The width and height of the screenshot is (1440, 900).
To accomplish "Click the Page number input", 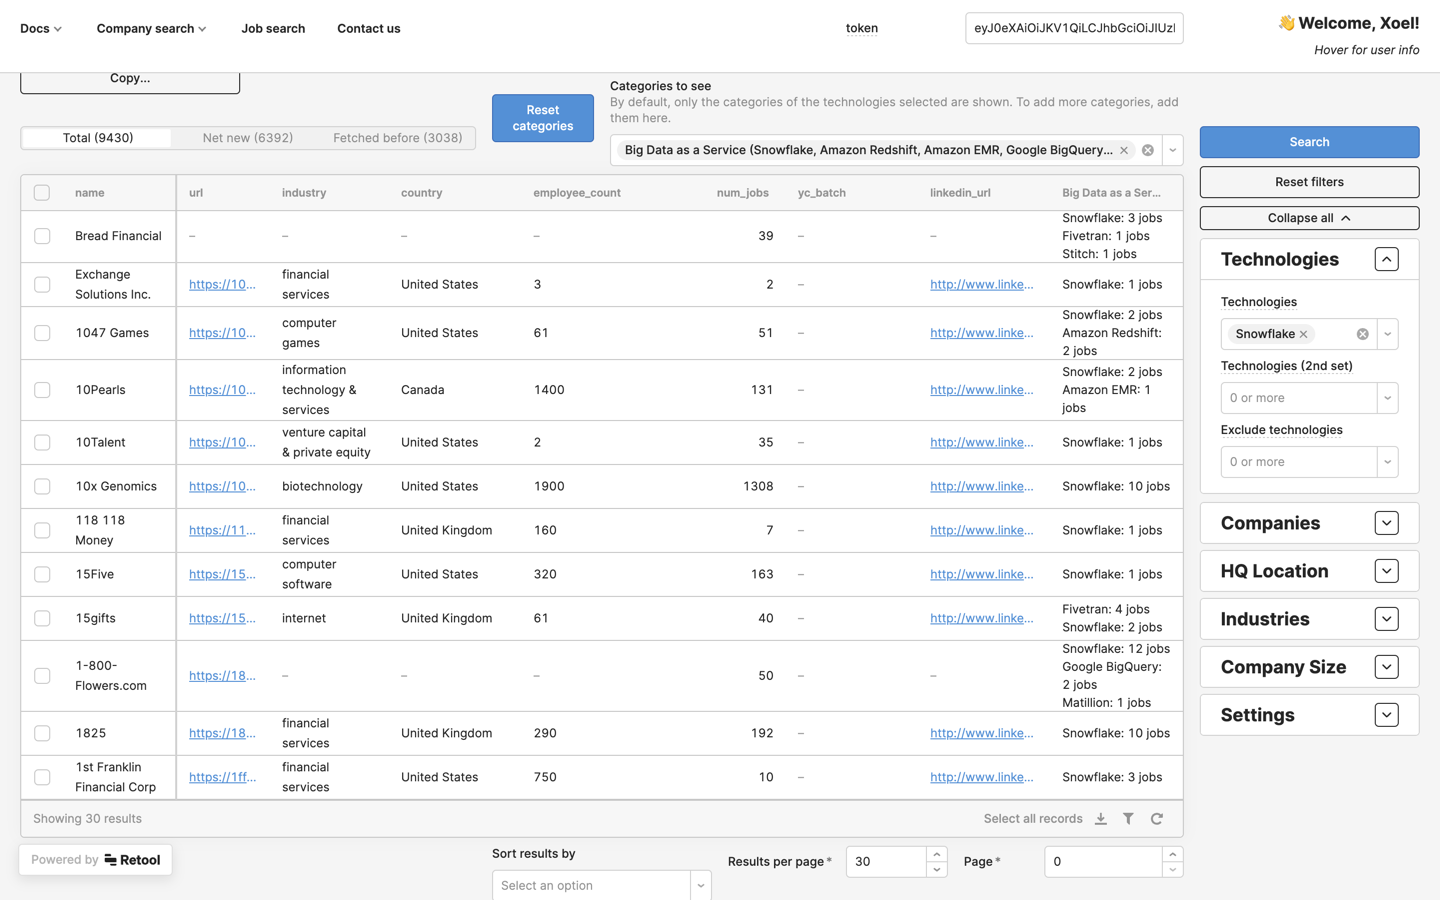I will 1103,862.
